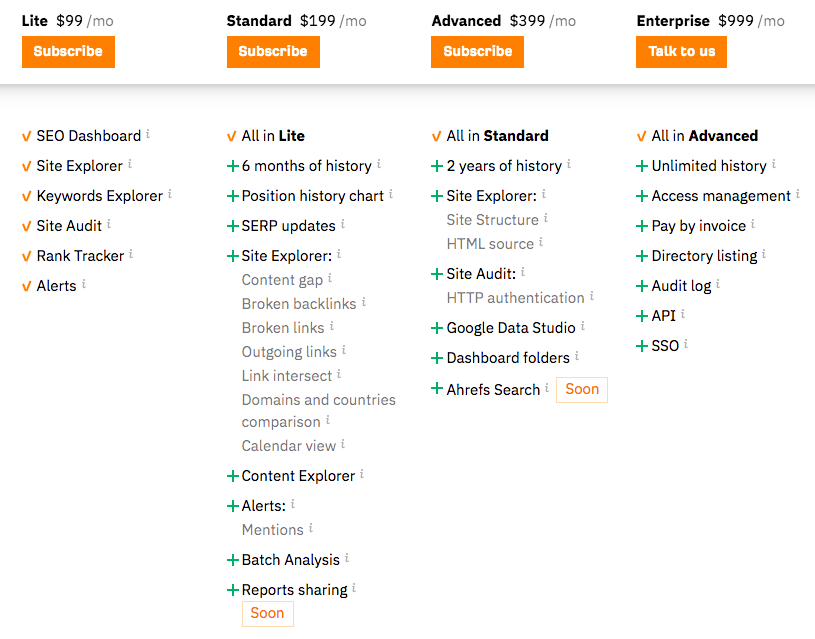This screenshot has width=815, height=639.
Task: Click Talk to us for Enterprise
Action: point(681,51)
